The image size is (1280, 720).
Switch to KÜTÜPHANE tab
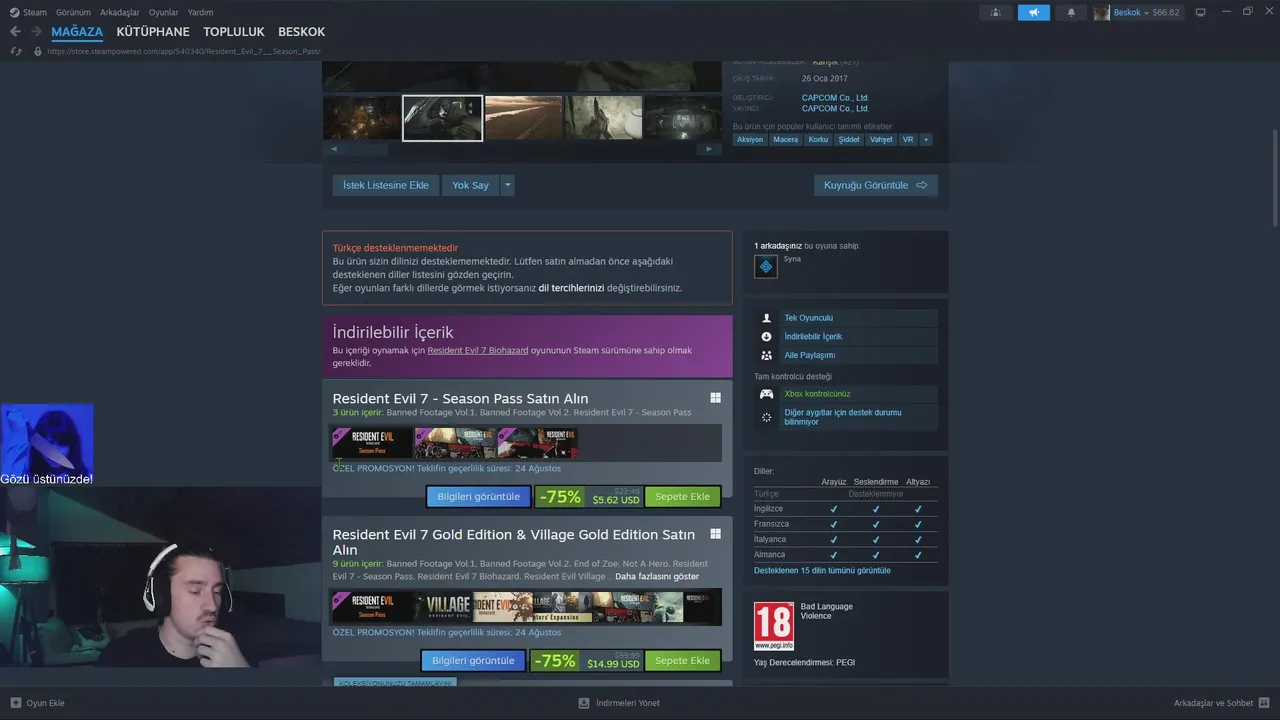click(x=153, y=32)
